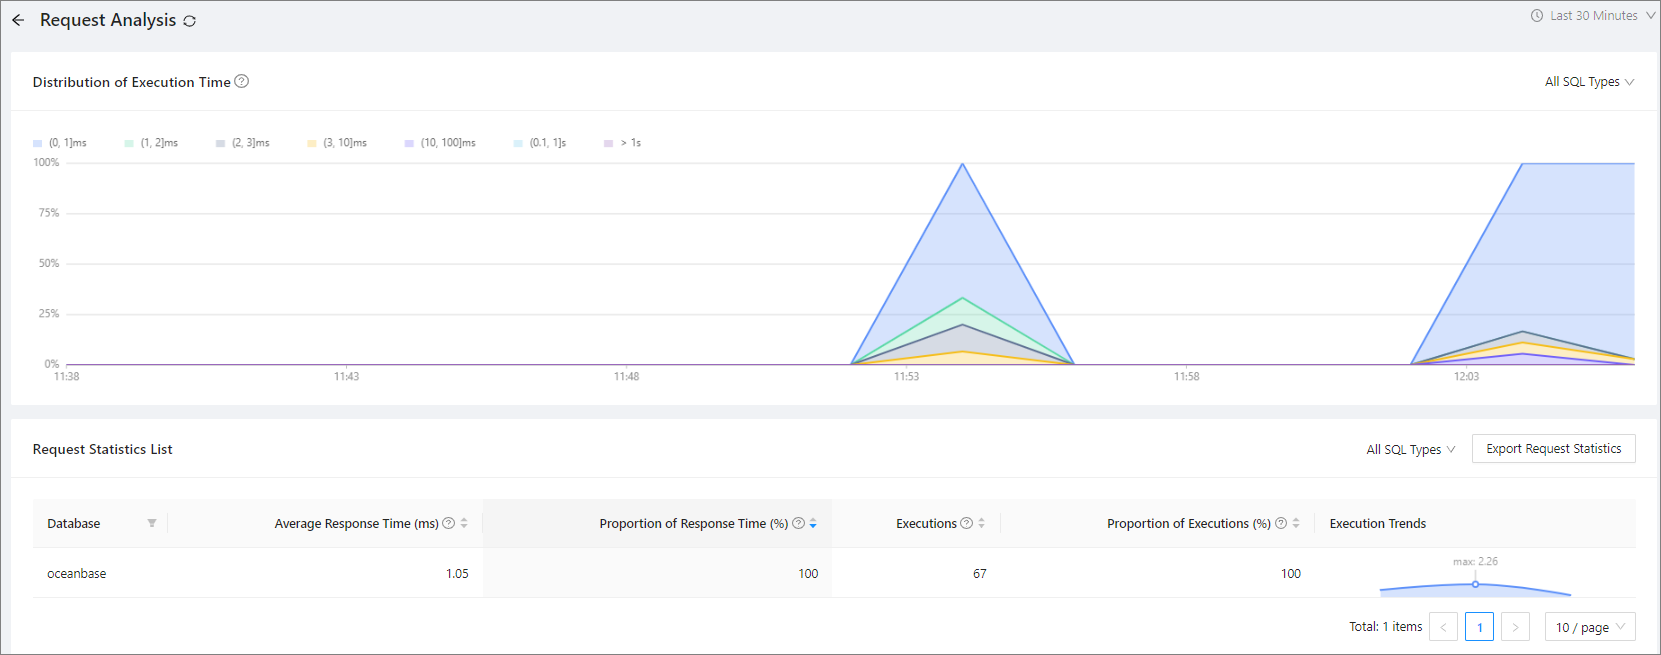Open All SQL Types filter for statistics list

(1411, 450)
